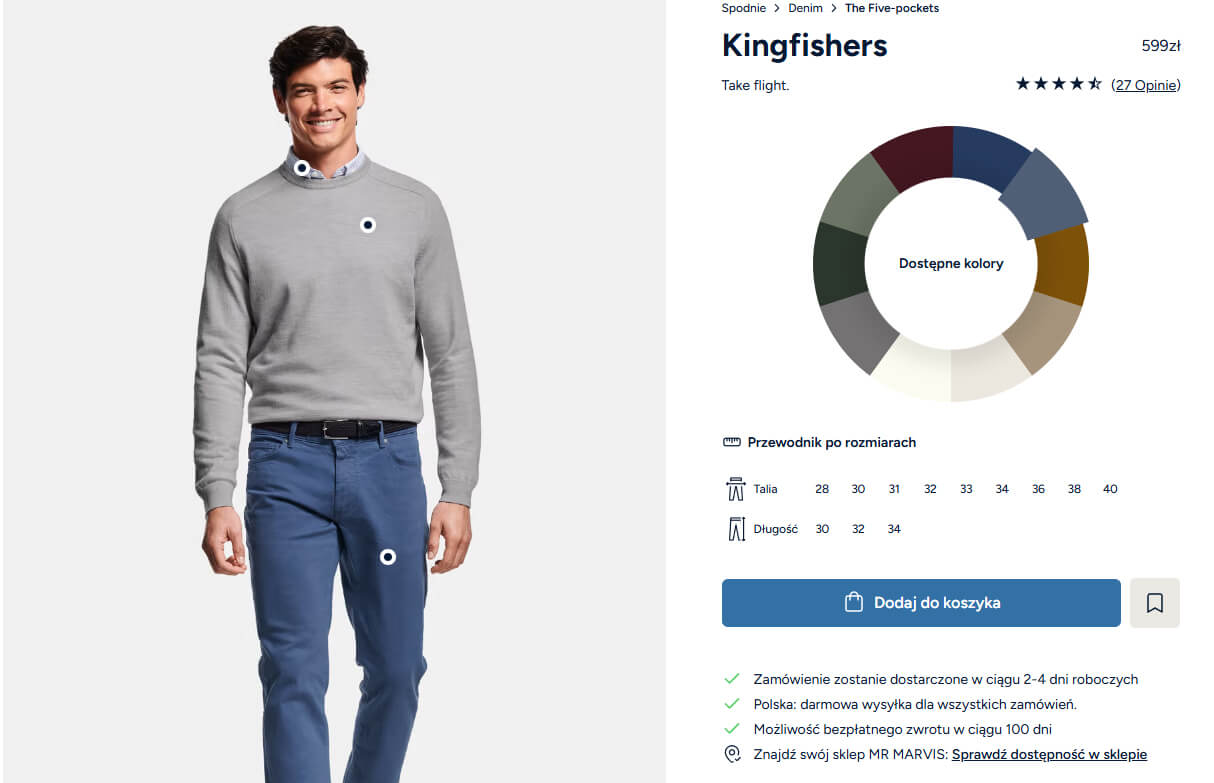Click the hotspot marker on the grey sweater
This screenshot has width=1214, height=783.
point(368,225)
